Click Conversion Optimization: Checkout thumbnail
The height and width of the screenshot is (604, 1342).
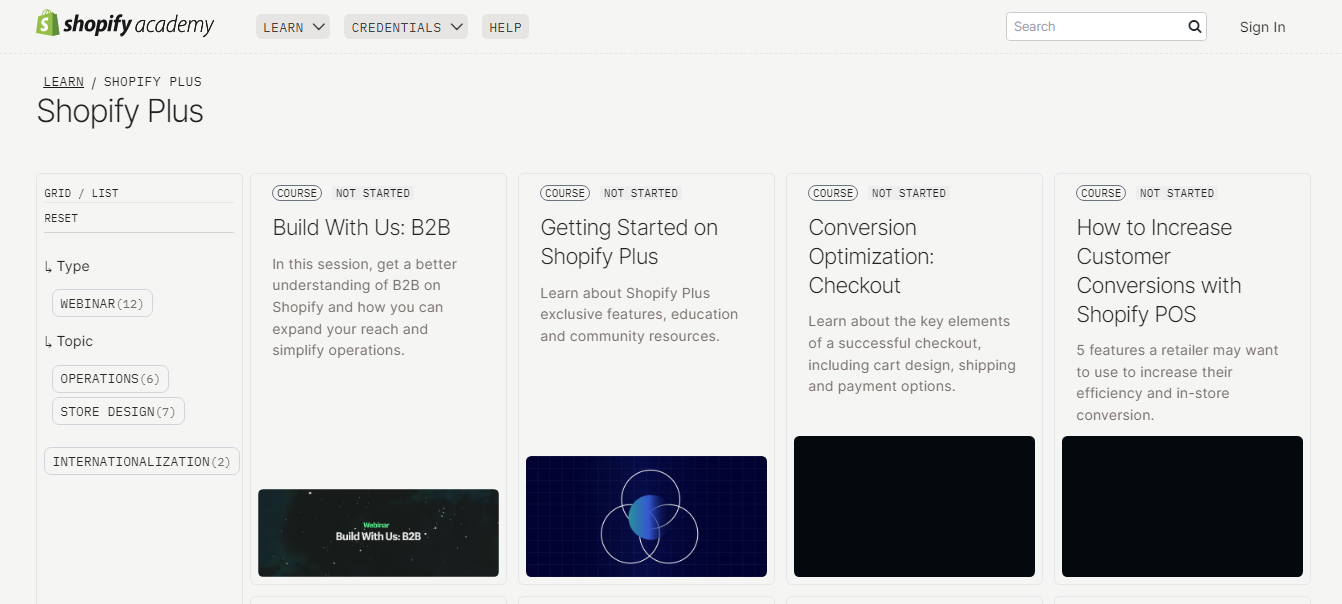[x=914, y=506]
